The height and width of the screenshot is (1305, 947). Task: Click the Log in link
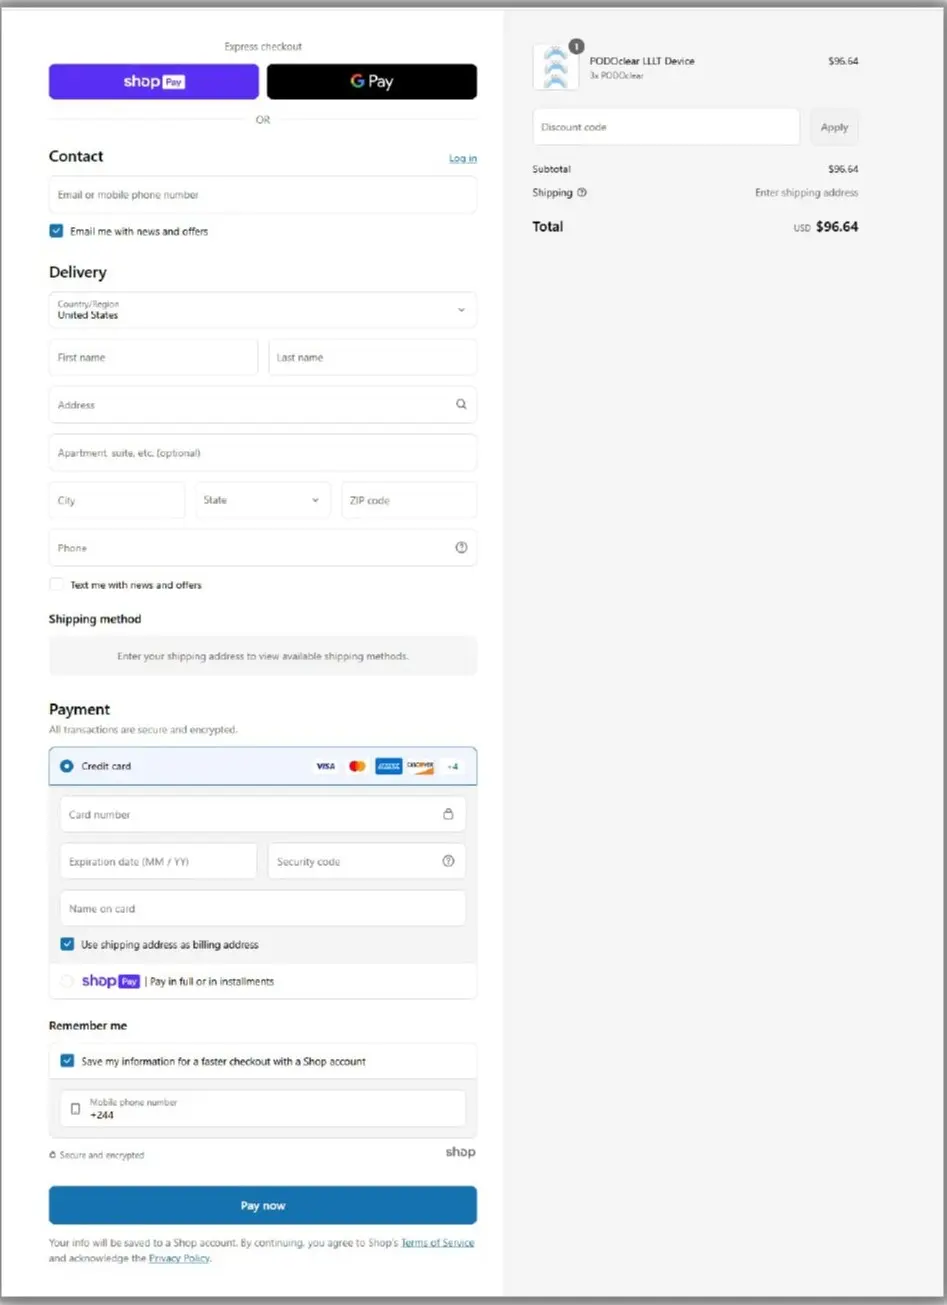(462, 157)
